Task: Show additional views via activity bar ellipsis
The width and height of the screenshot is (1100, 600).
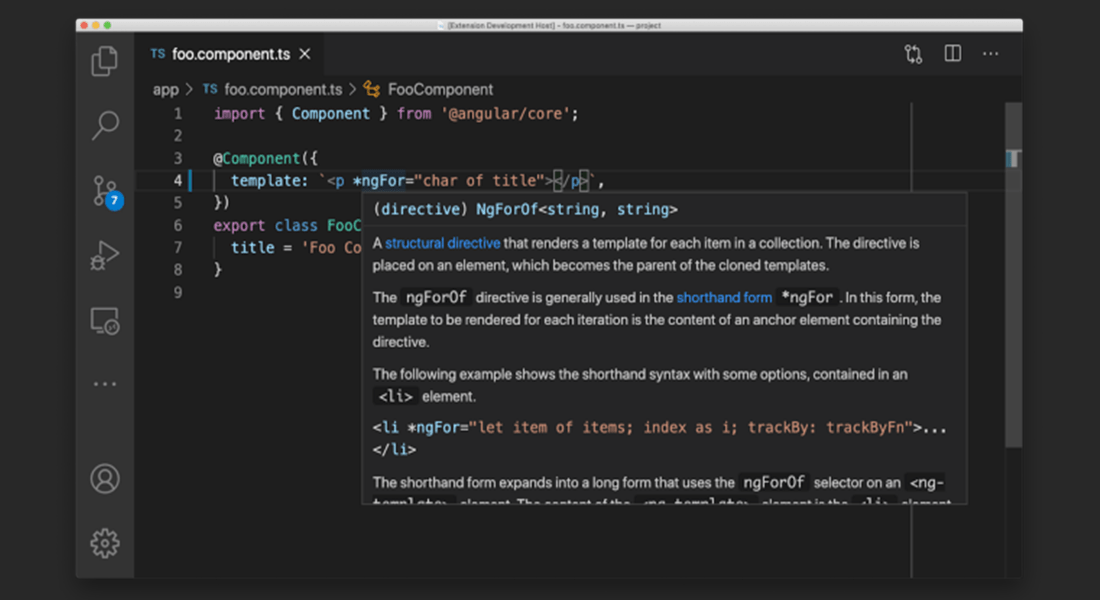Action: 104,383
